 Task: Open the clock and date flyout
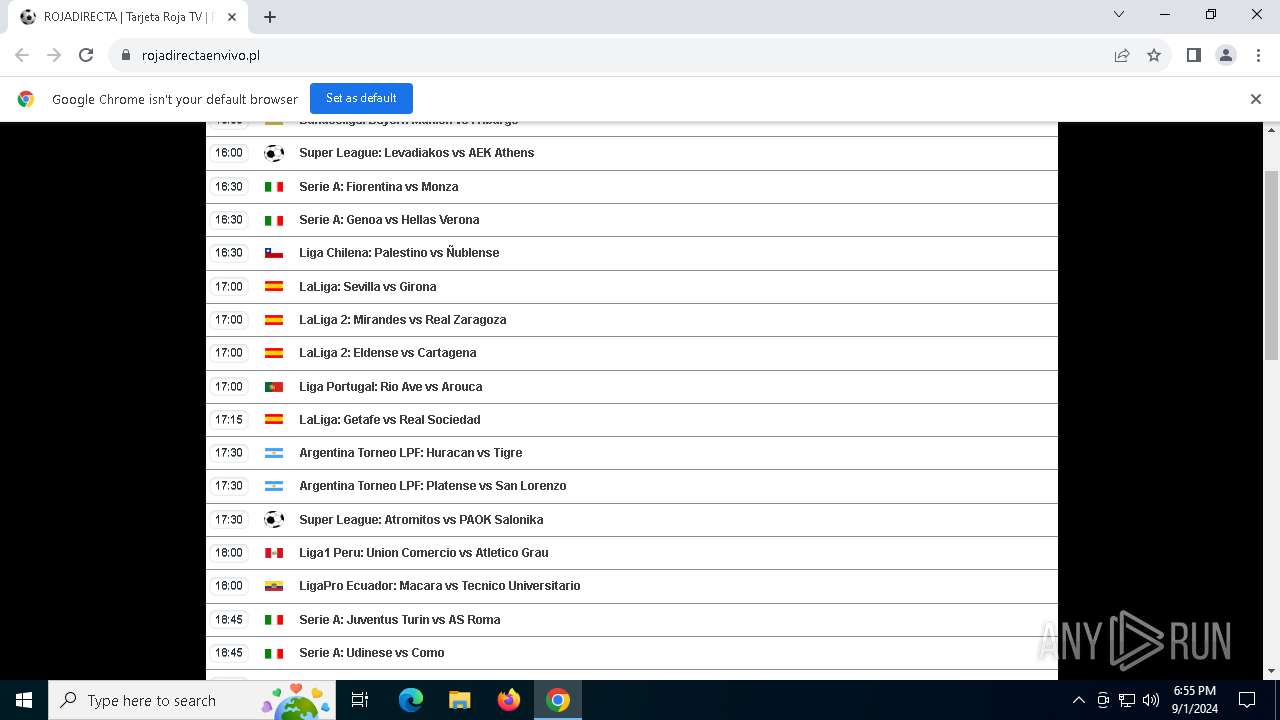click(x=1195, y=700)
